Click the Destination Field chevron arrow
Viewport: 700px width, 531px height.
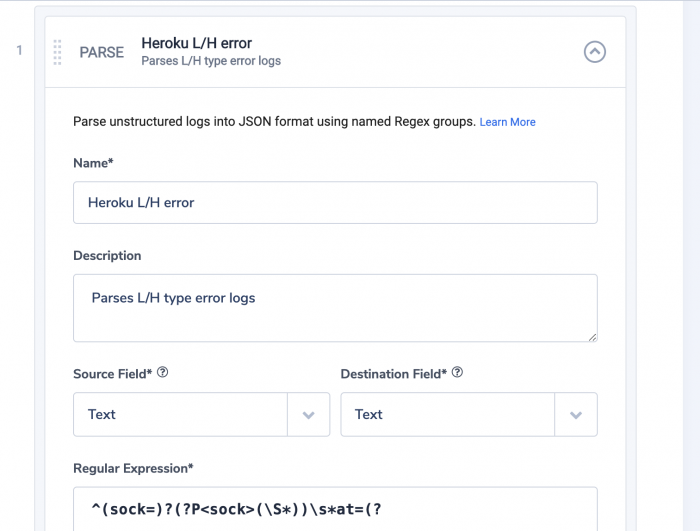576,415
